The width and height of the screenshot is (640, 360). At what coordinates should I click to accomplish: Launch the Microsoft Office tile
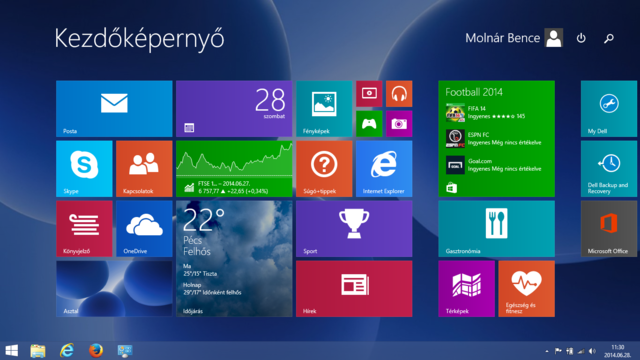(609, 229)
